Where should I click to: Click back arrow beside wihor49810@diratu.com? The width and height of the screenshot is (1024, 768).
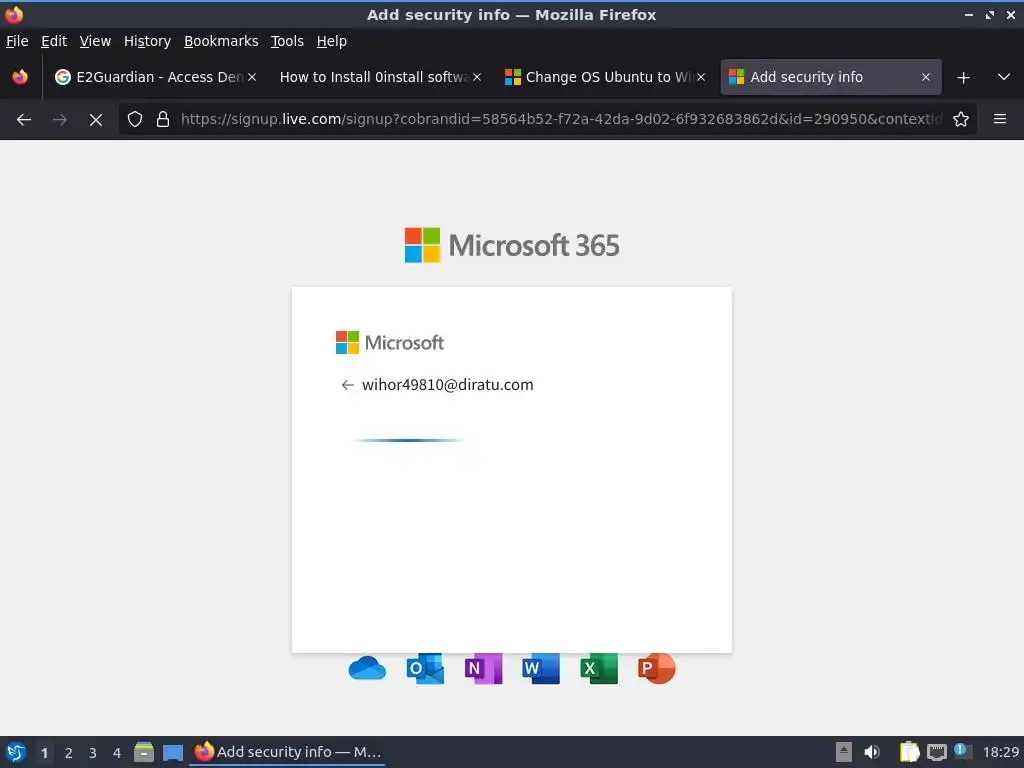pyautogui.click(x=347, y=385)
